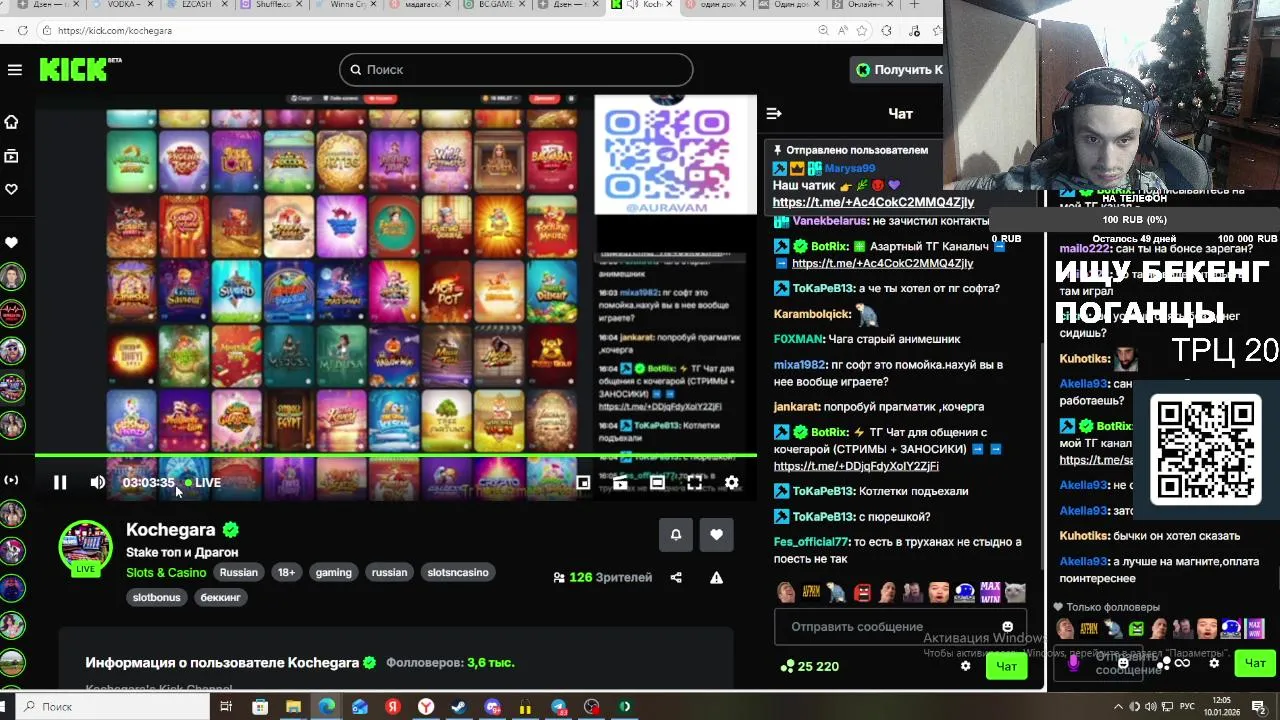Click the Получить К button in the header
1280x720 pixels.
pyautogui.click(x=897, y=70)
